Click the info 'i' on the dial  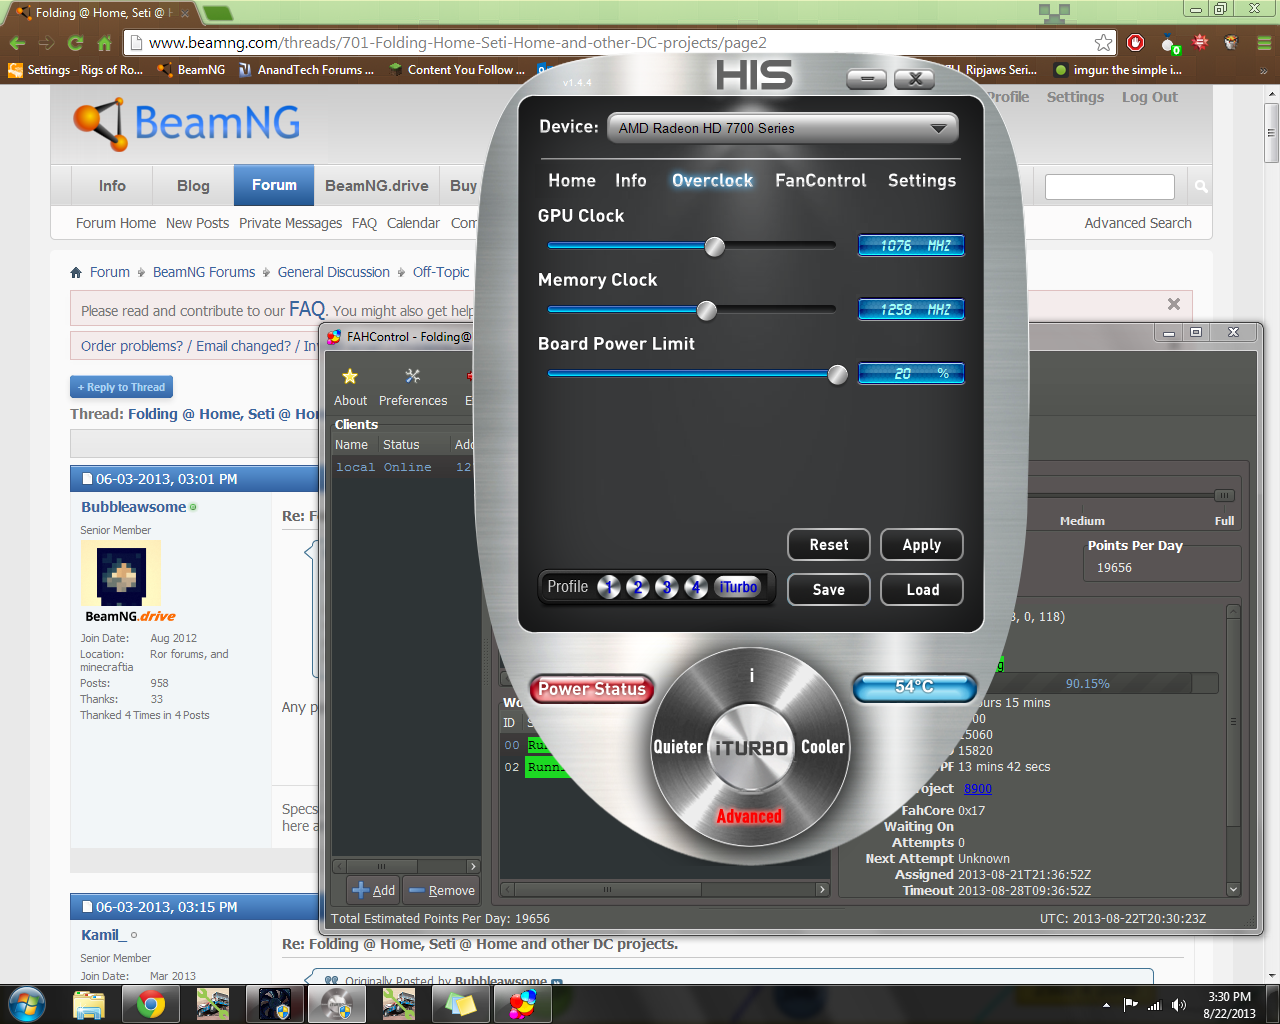coord(751,676)
